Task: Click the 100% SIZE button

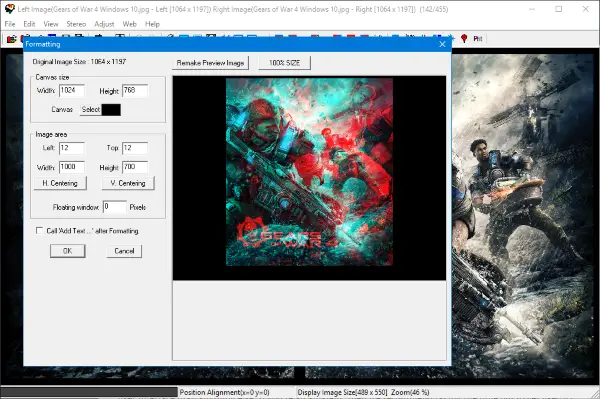Action: pos(284,63)
